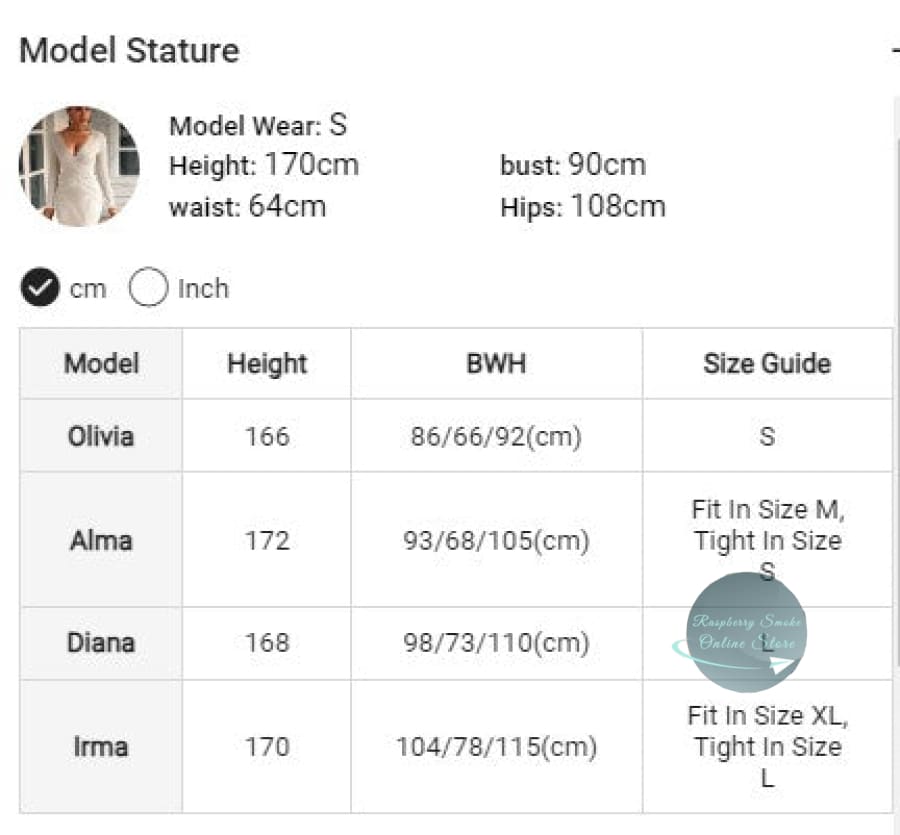Click Irma's Fit In Size XL cell
The image size is (900, 835).
767,746
